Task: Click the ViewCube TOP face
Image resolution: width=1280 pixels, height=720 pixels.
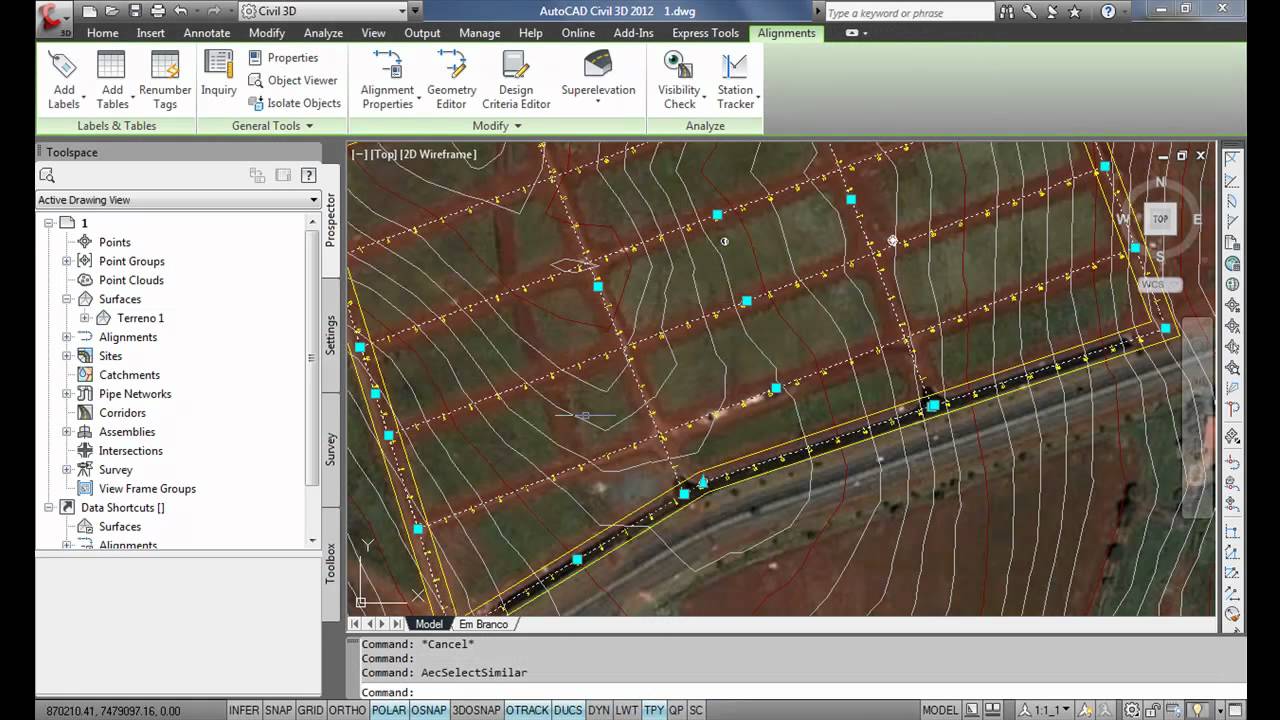Action: click(1160, 219)
